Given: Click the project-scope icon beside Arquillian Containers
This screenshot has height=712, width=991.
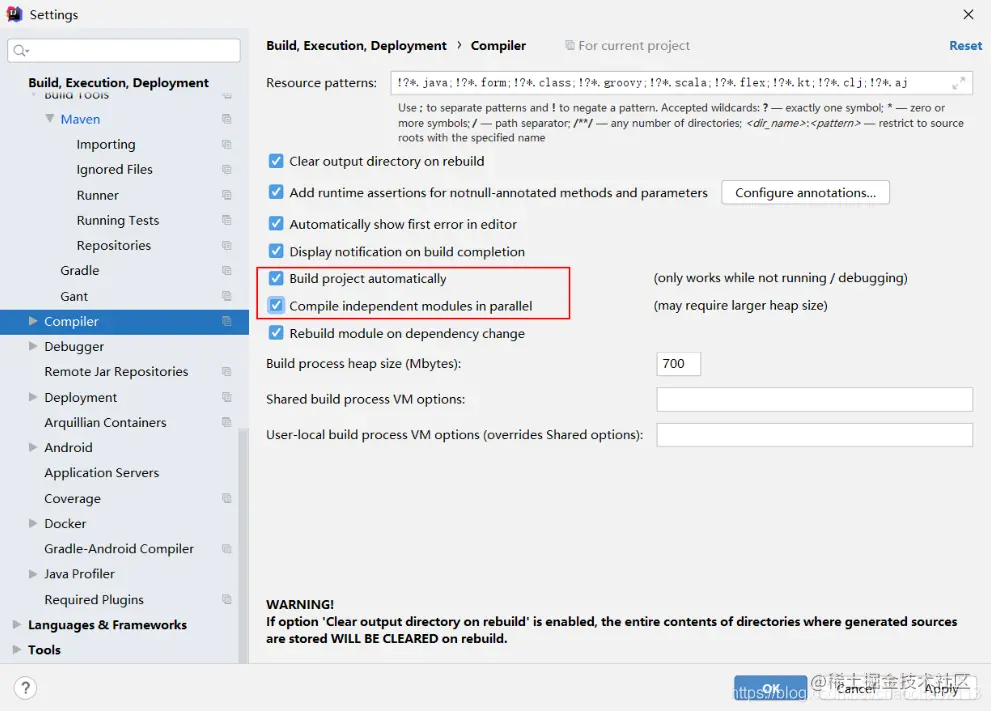Looking at the screenshot, I should click(x=227, y=422).
